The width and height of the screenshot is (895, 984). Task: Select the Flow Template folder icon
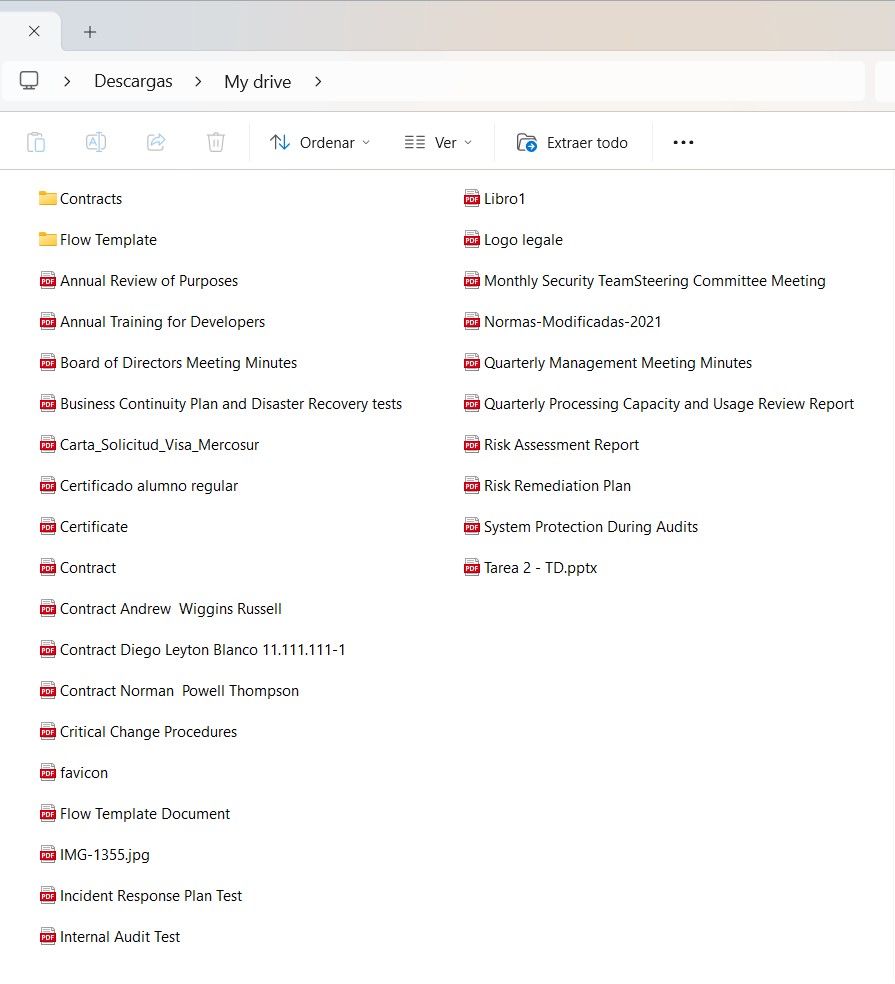click(x=48, y=239)
